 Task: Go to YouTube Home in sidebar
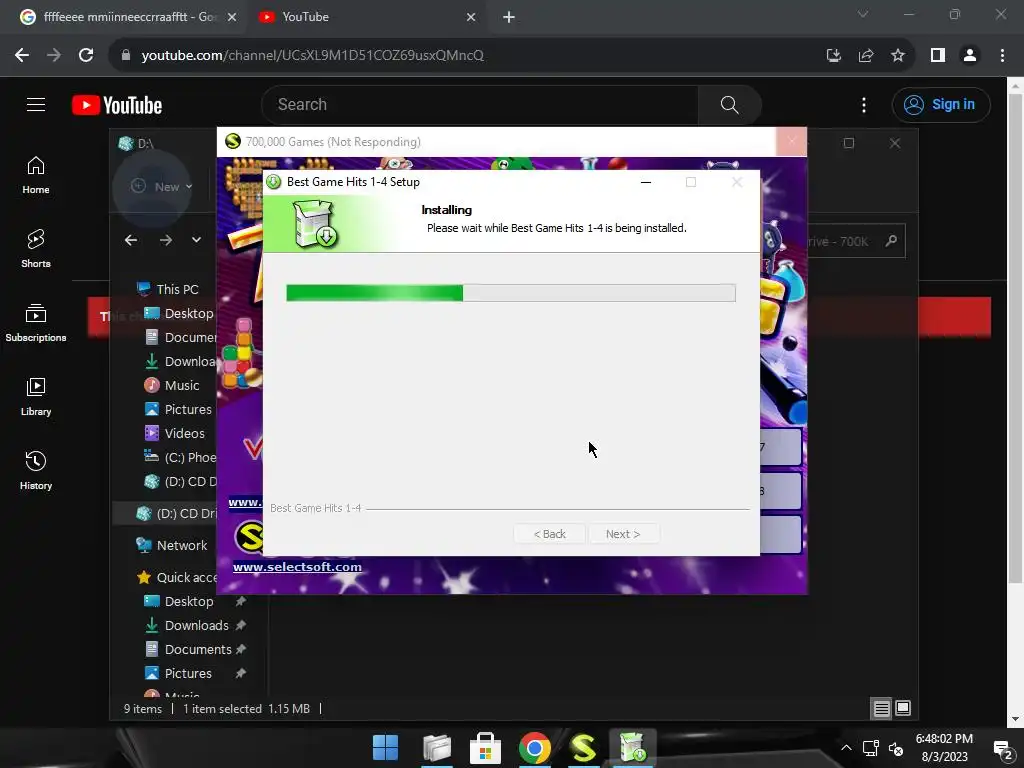coord(36,175)
